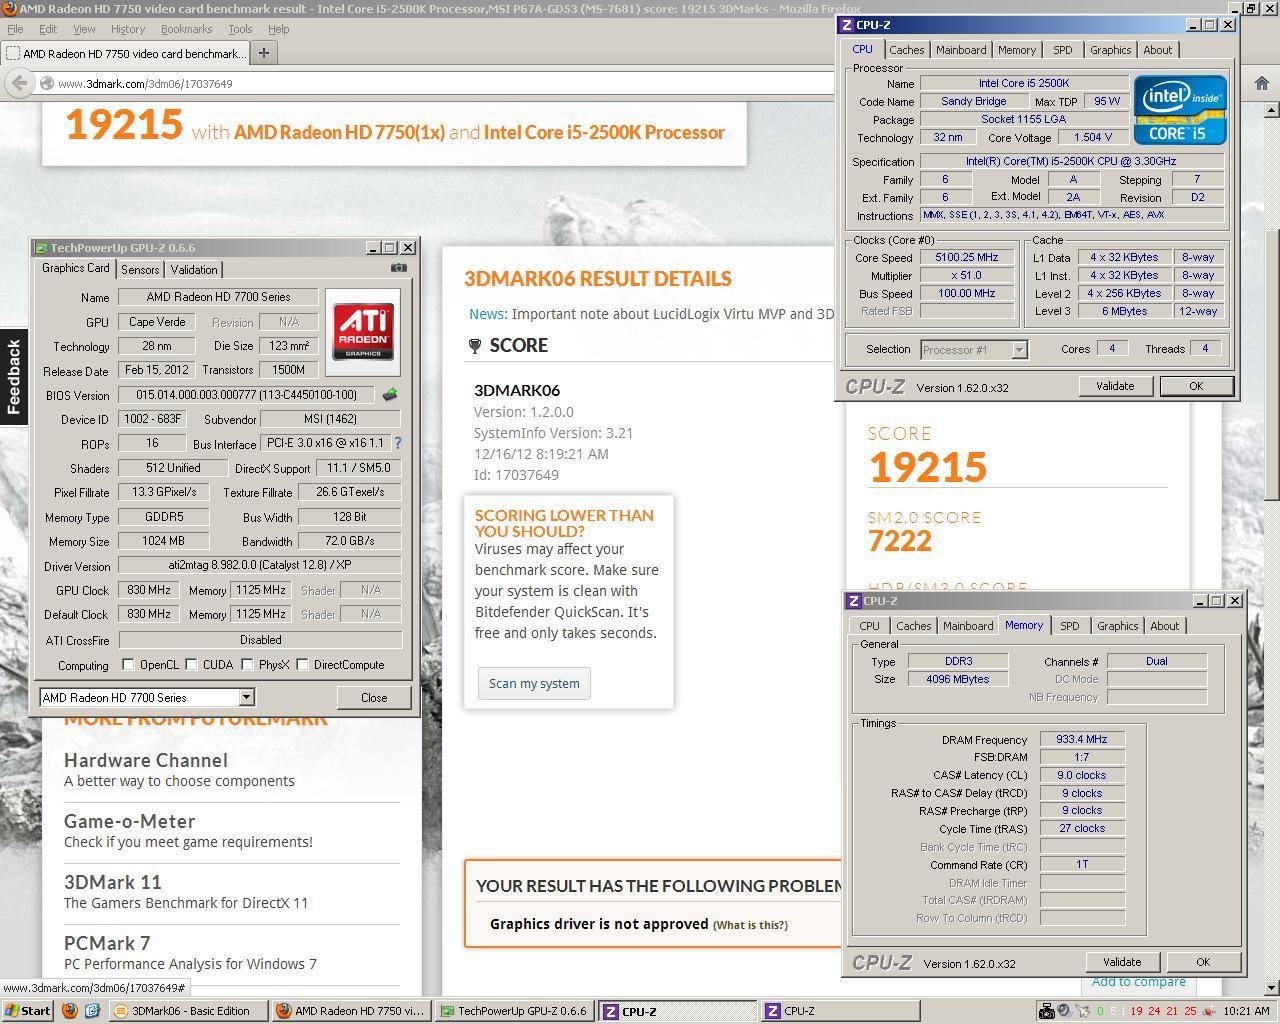Open CPU tab in lower CPU-Z window
Viewport: 1280px width, 1024px height.
coord(869,626)
